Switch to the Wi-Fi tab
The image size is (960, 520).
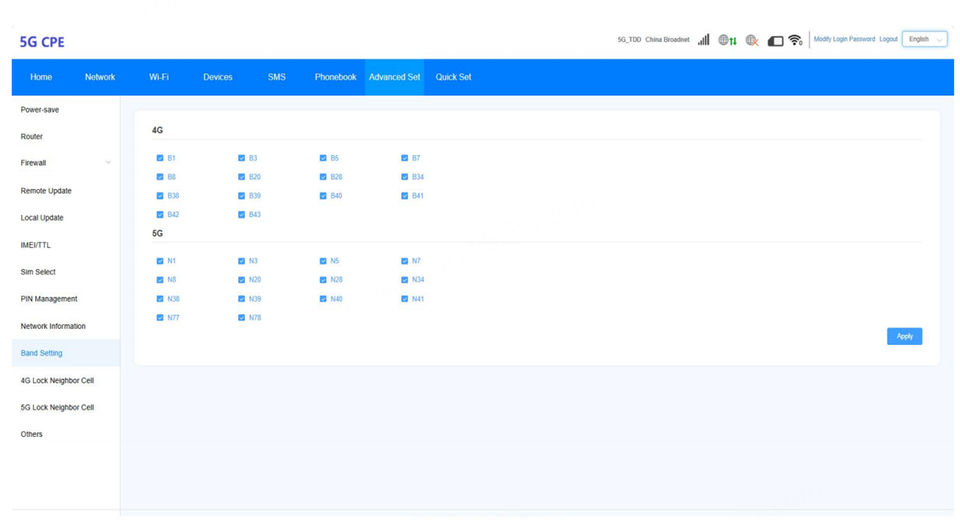pyautogui.click(x=159, y=77)
